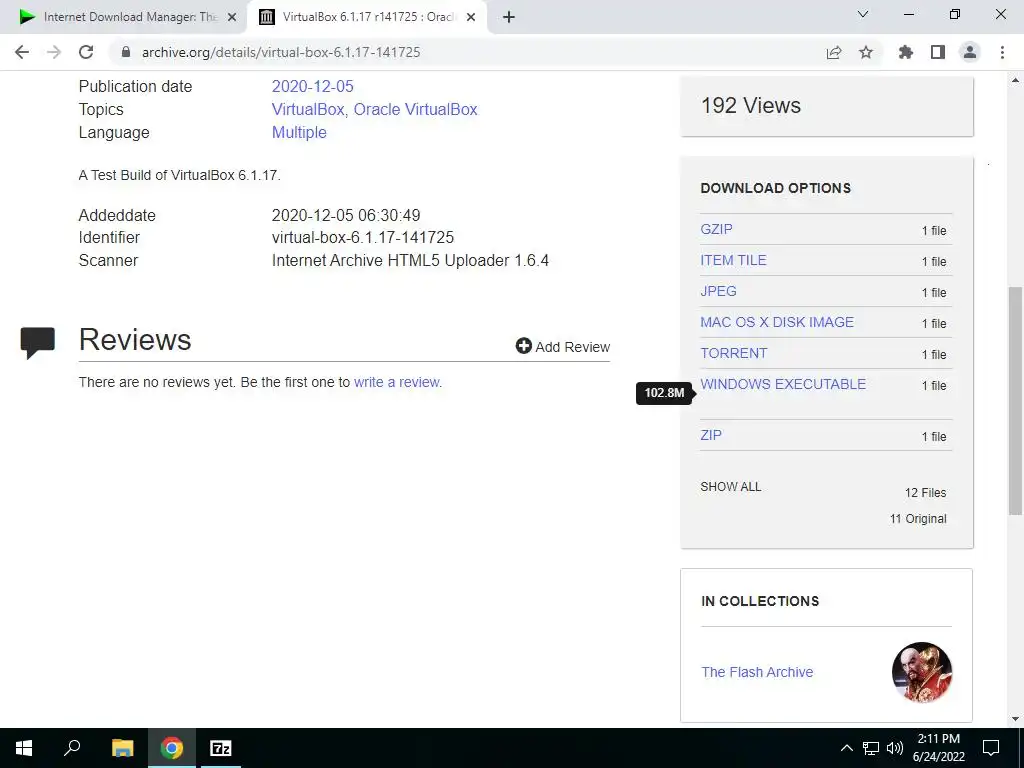Image resolution: width=1024 pixels, height=768 pixels.
Task: Click the Addeddate value 2020-12-05 06:30:49
Action: (345, 215)
